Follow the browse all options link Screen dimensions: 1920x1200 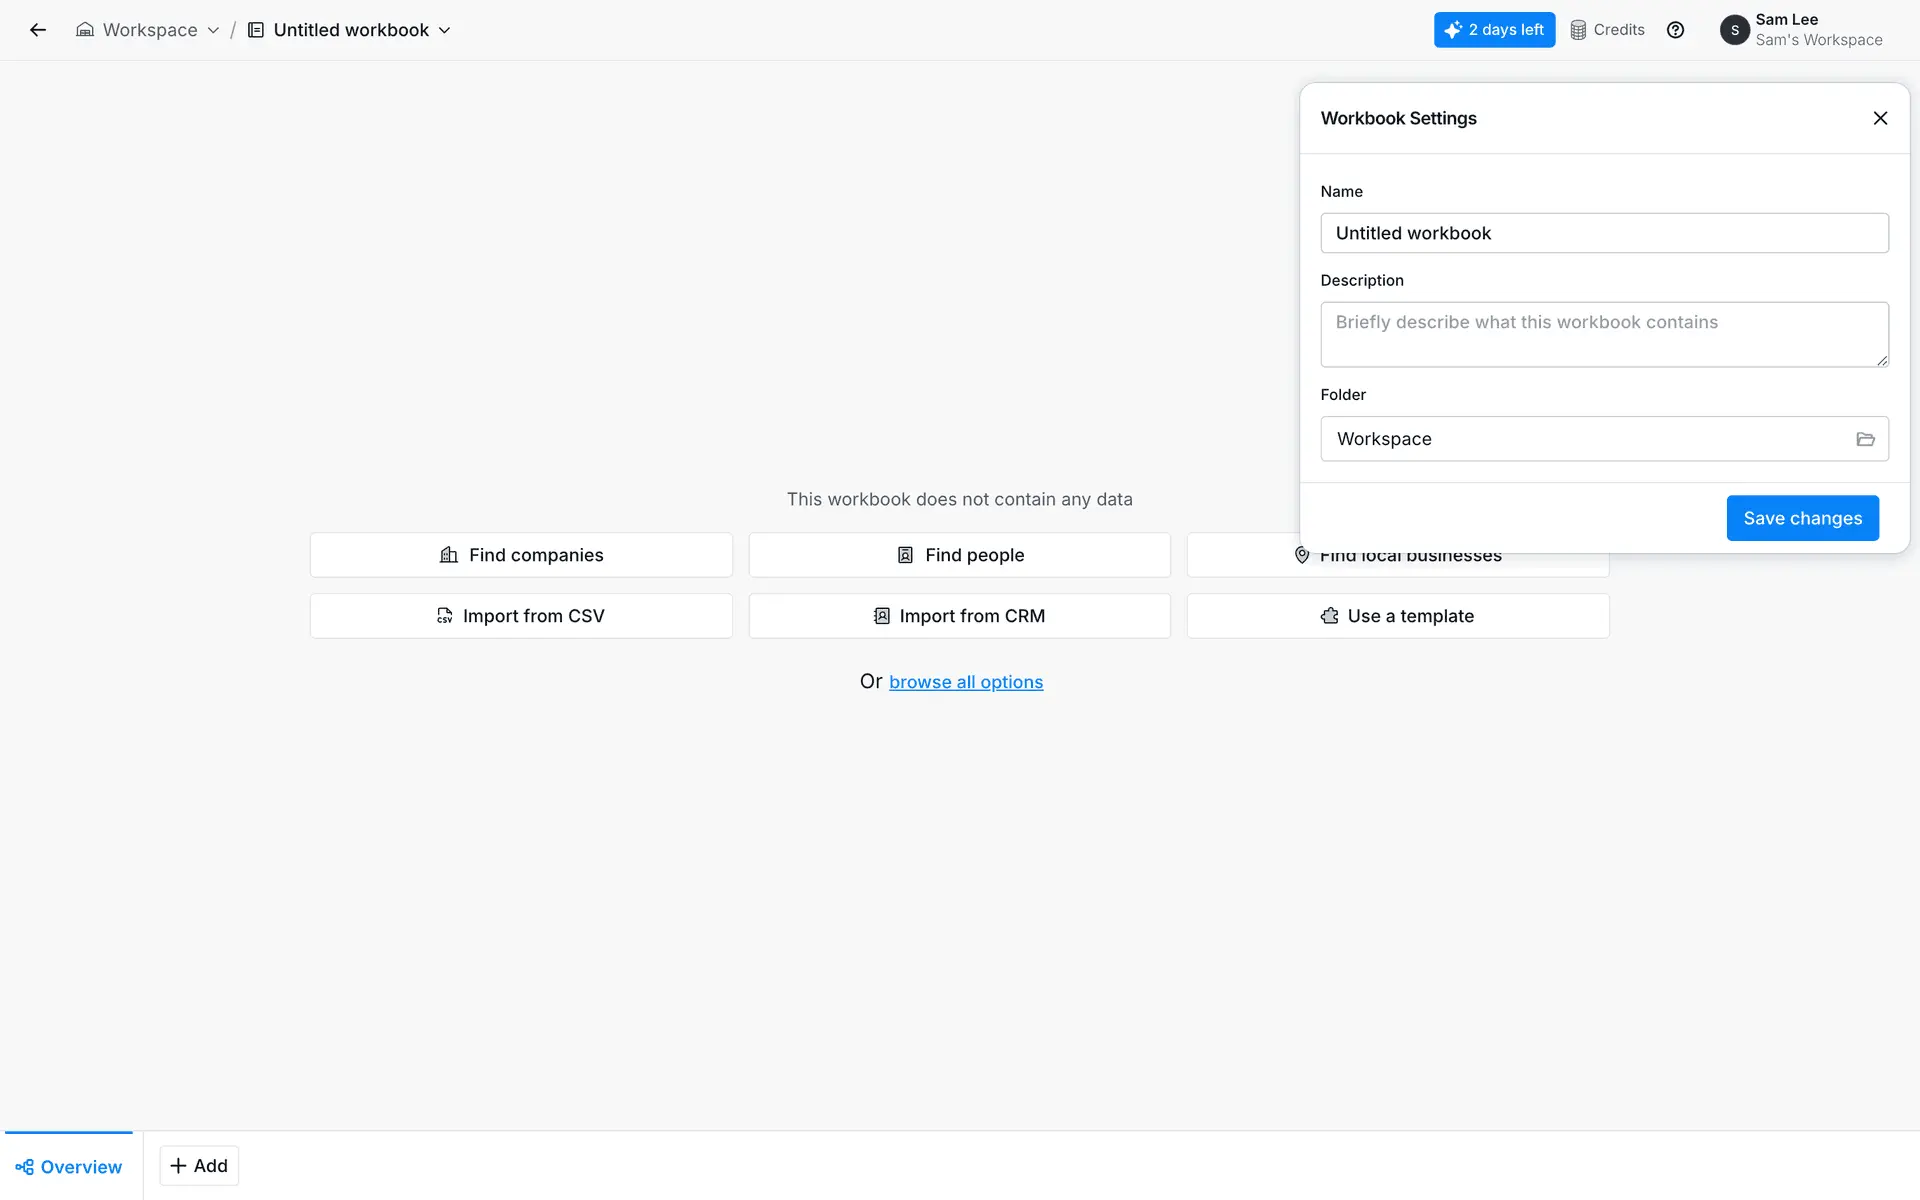point(965,682)
